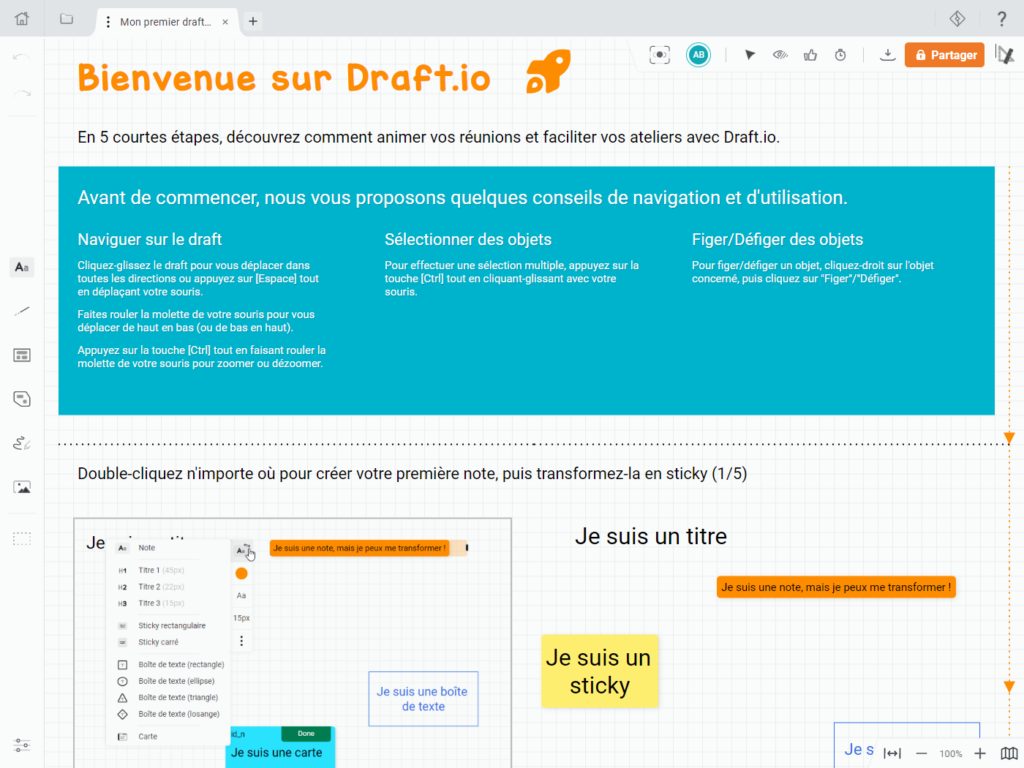
Task: Click the diamond icon in the top bar
Action: [x=957, y=19]
